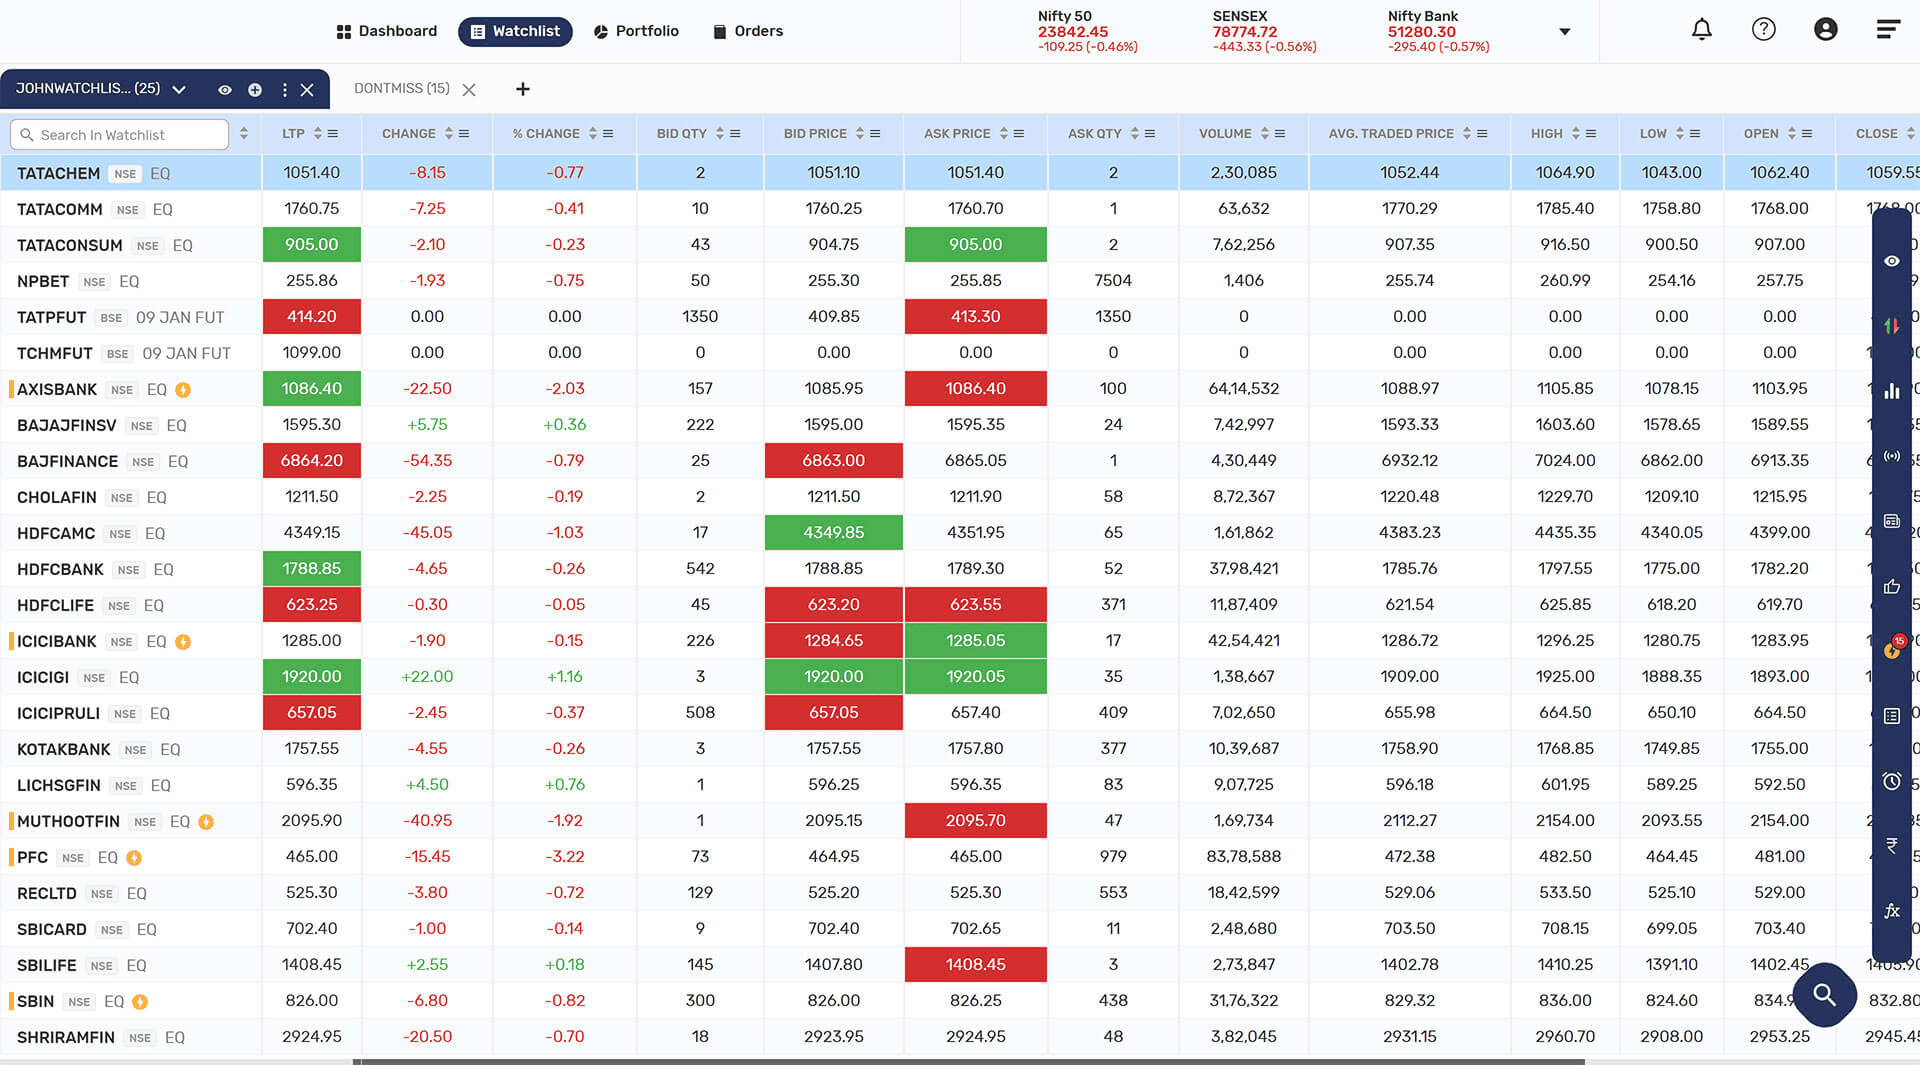
Task: Open the buy/sell arrows icon in the side toolbar
Action: point(1891,326)
